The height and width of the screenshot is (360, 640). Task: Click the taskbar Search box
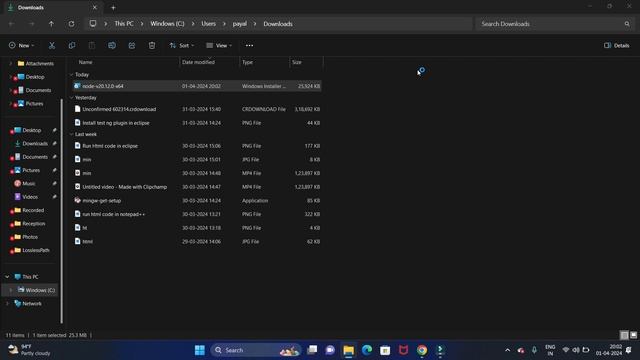pos(256,350)
